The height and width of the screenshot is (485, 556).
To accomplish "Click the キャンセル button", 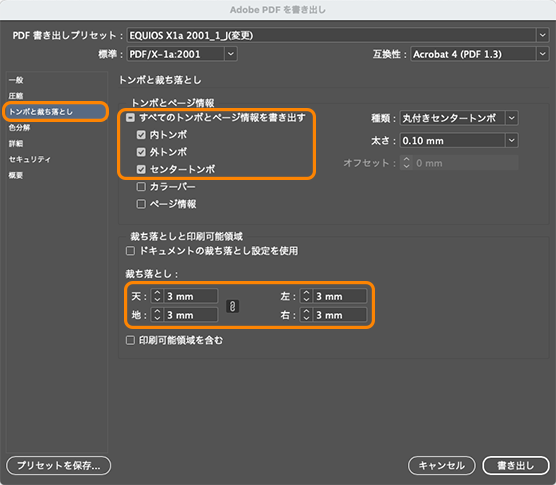I will pos(441,465).
